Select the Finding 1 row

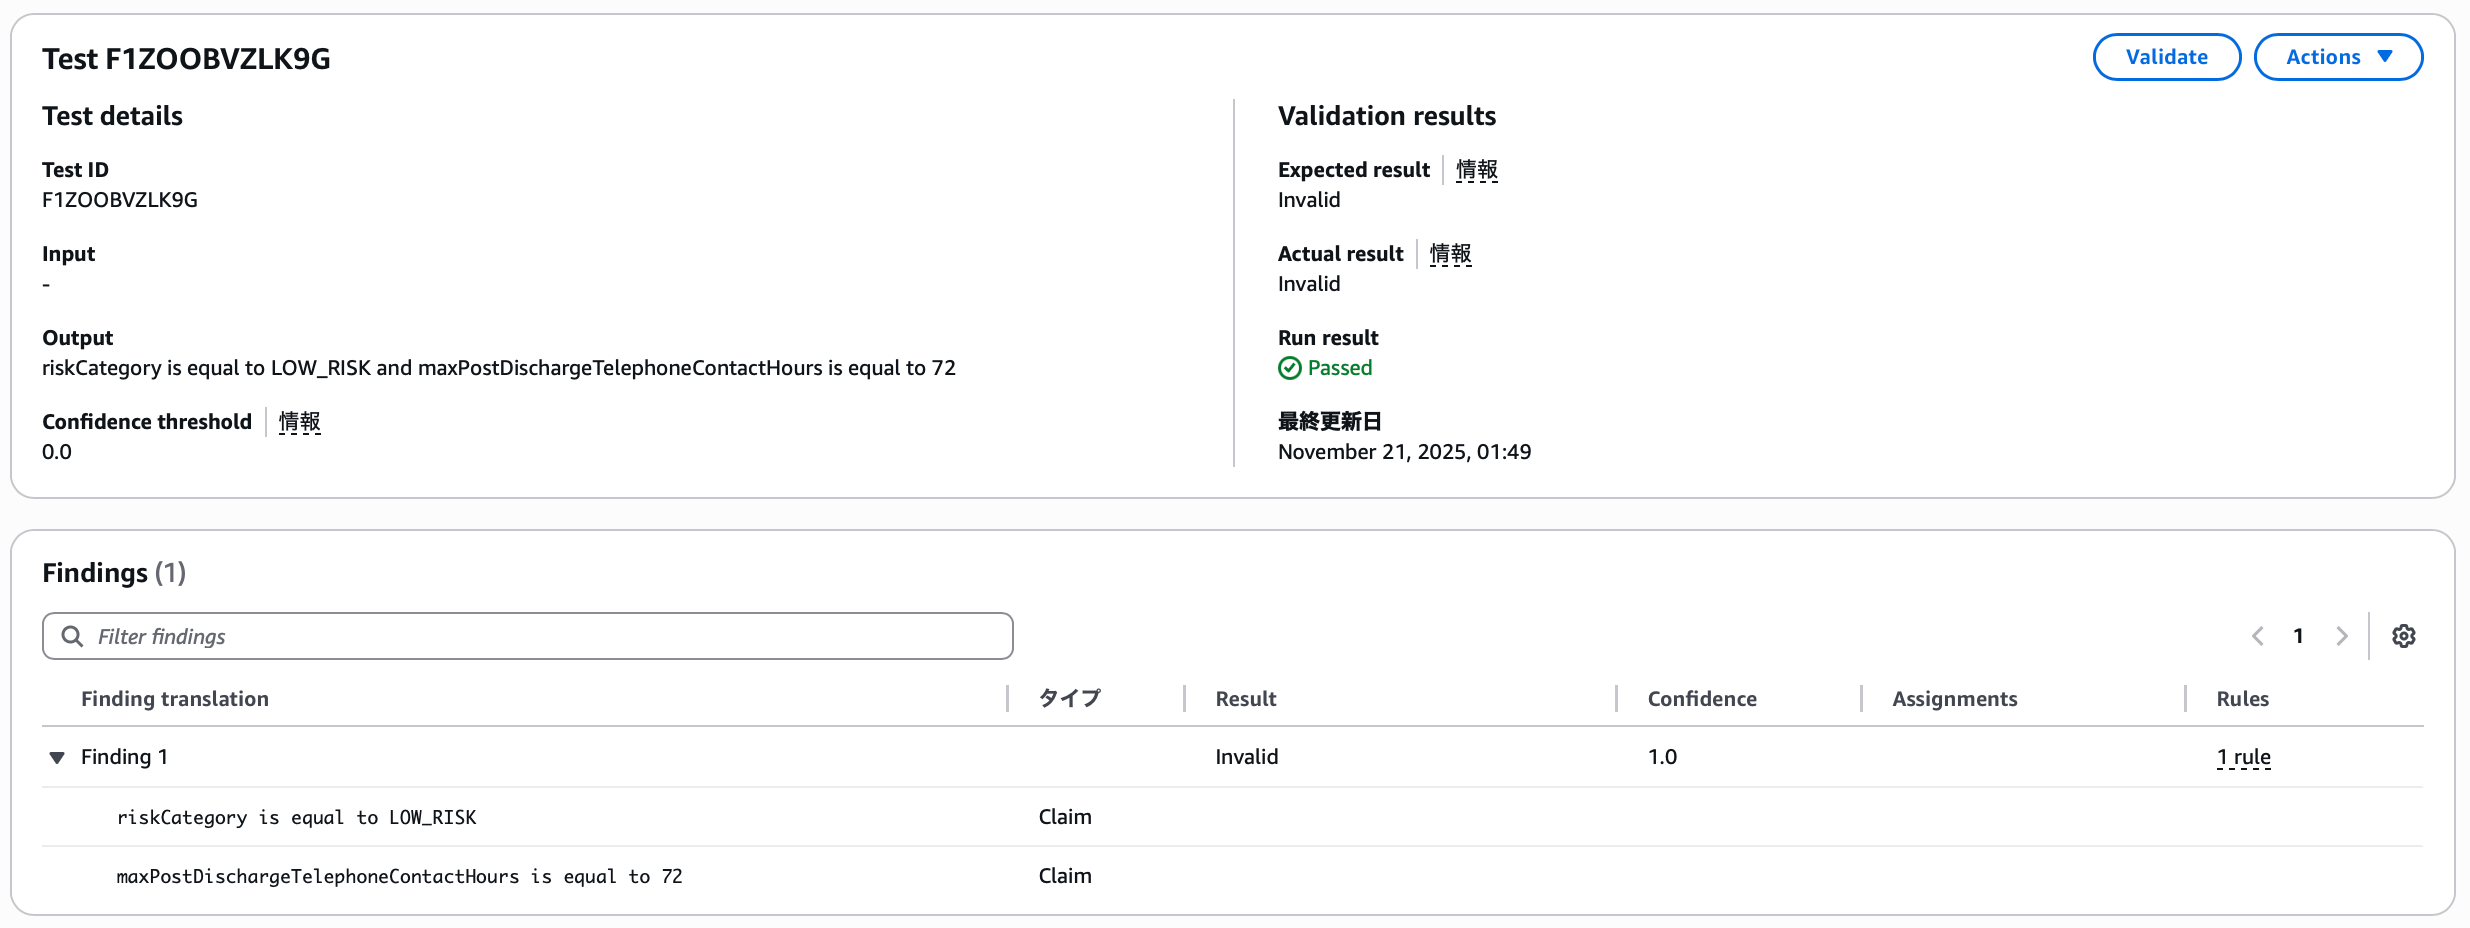pyautogui.click(x=124, y=757)
